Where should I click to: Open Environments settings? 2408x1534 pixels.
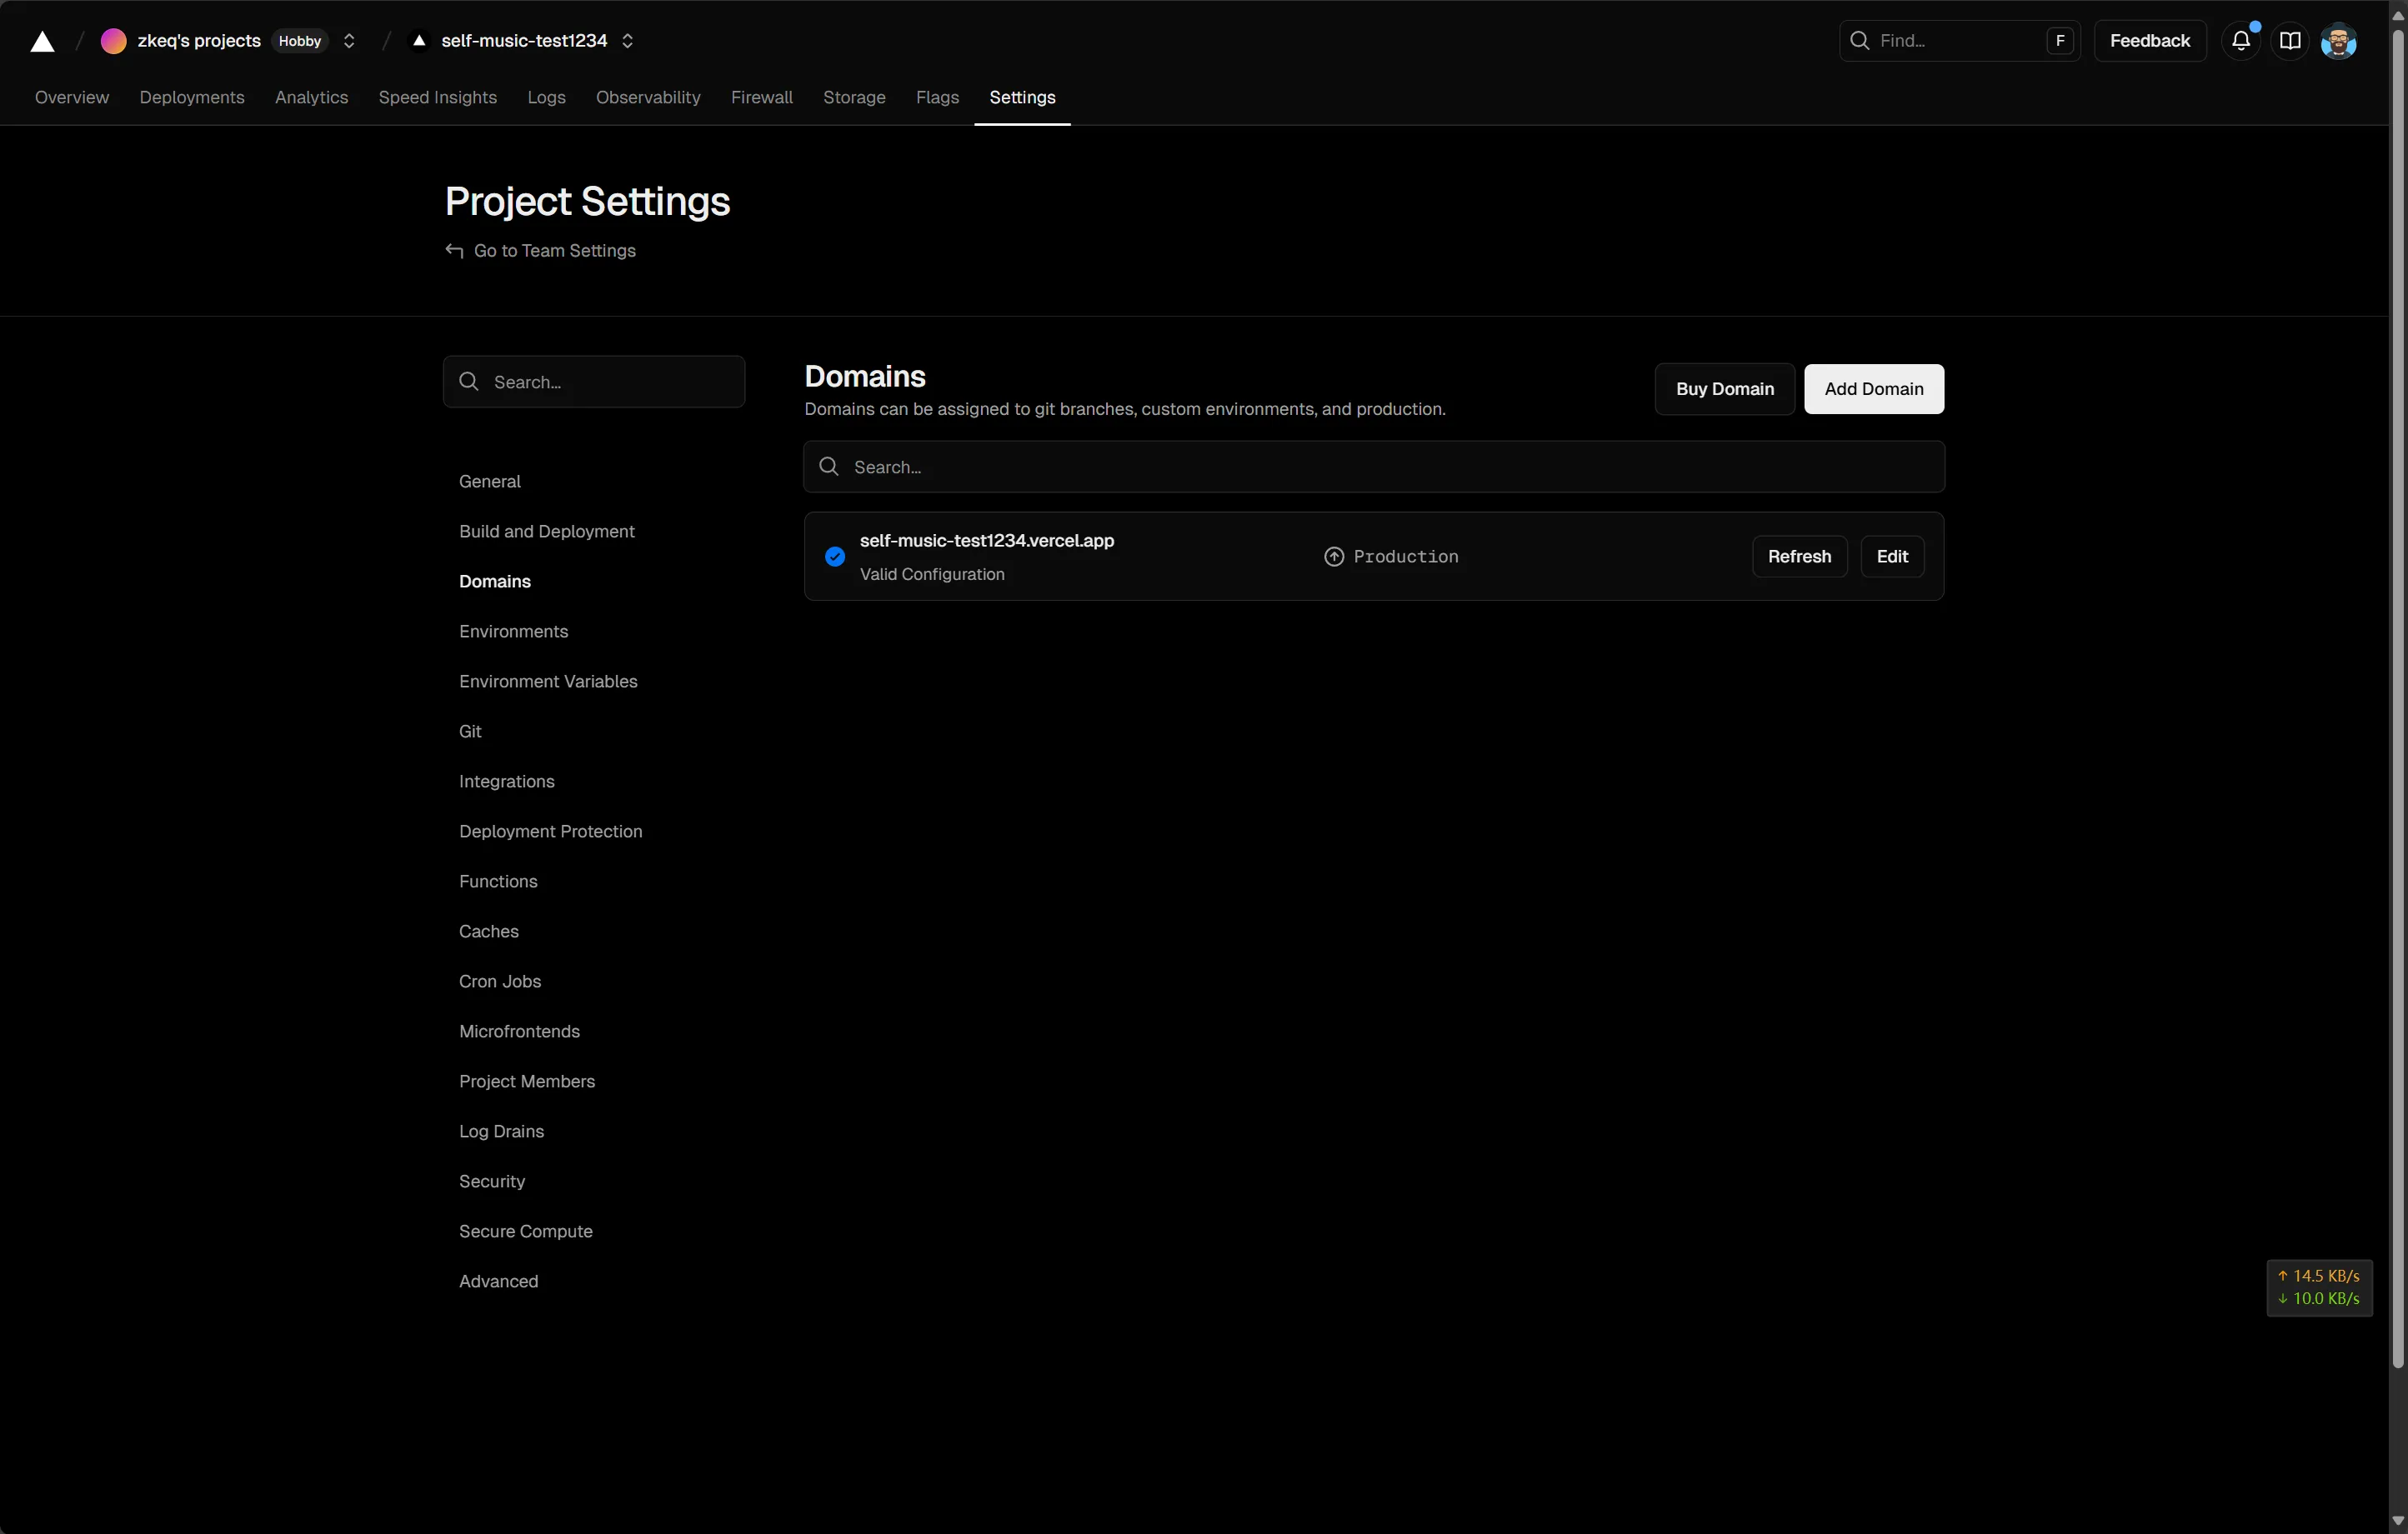point(514,631)
